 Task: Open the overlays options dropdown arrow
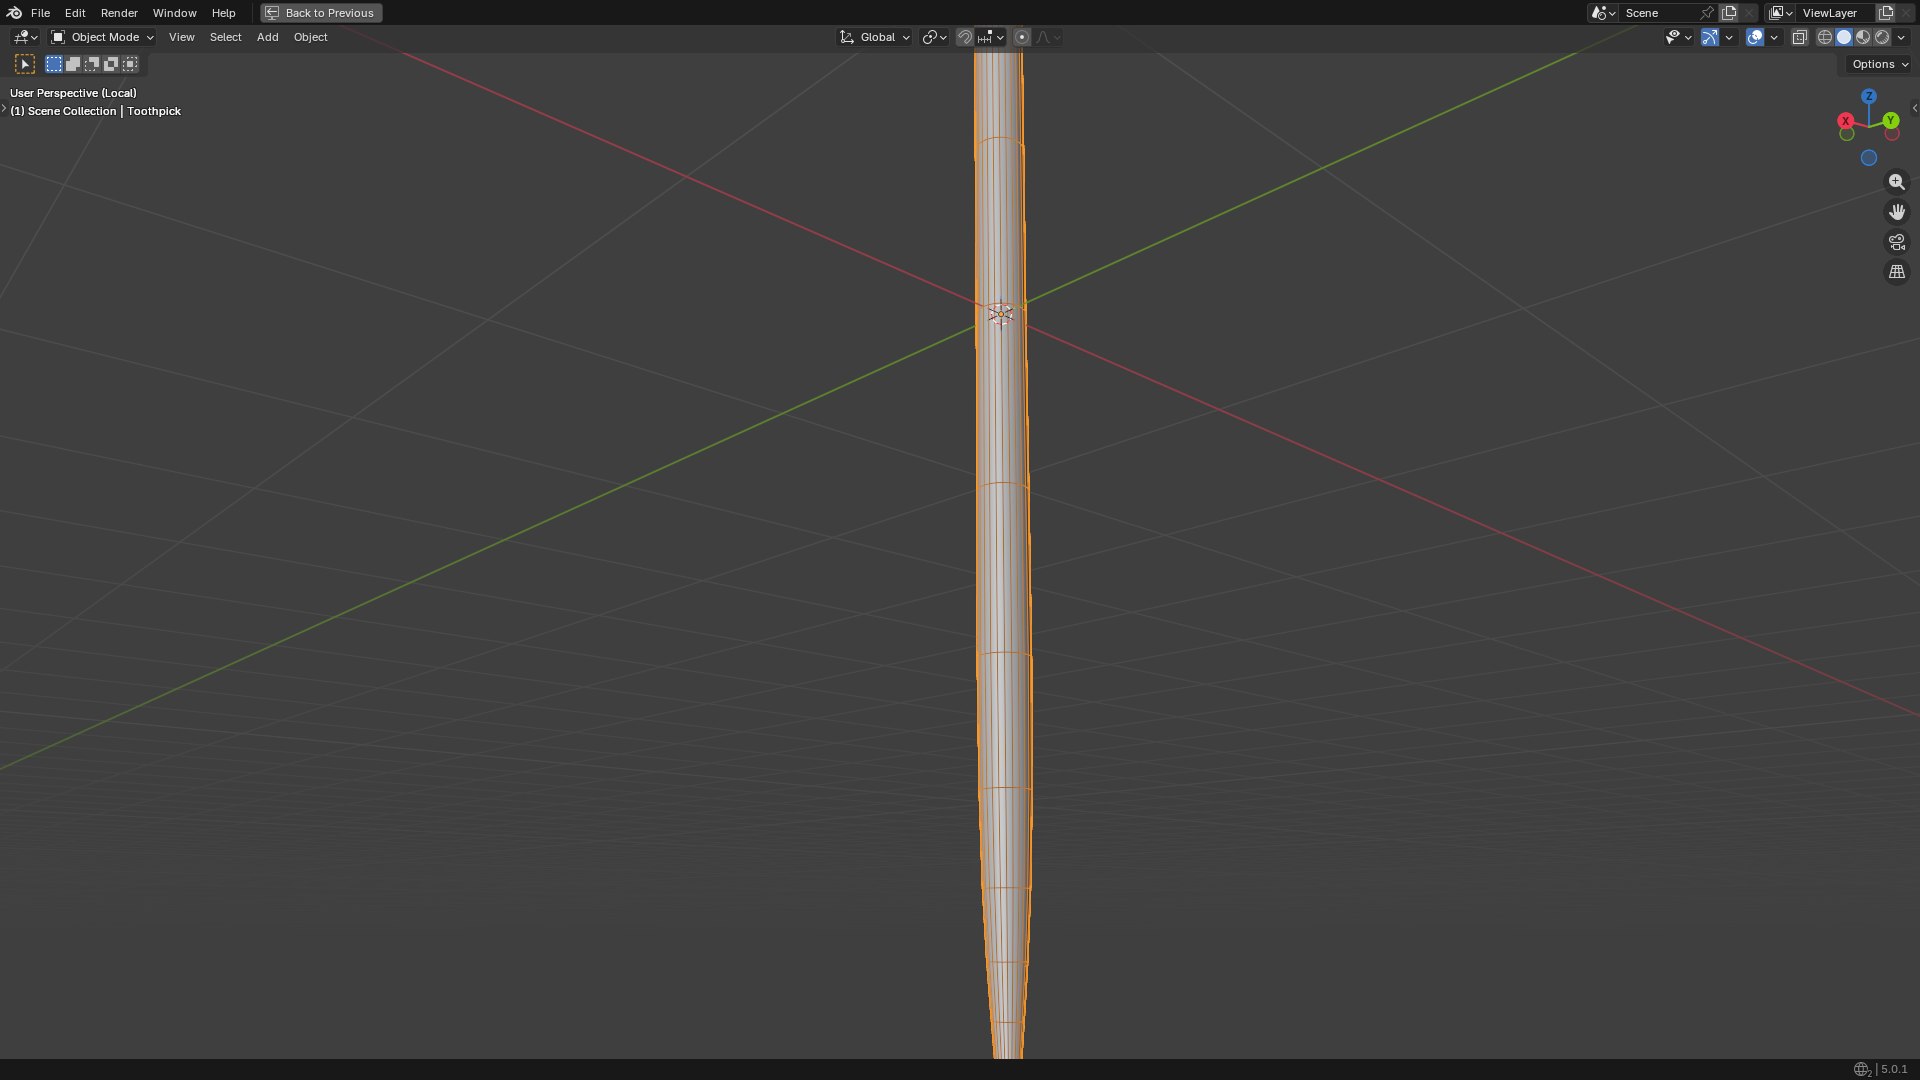pyautogui.click(x=1774, y=37)
